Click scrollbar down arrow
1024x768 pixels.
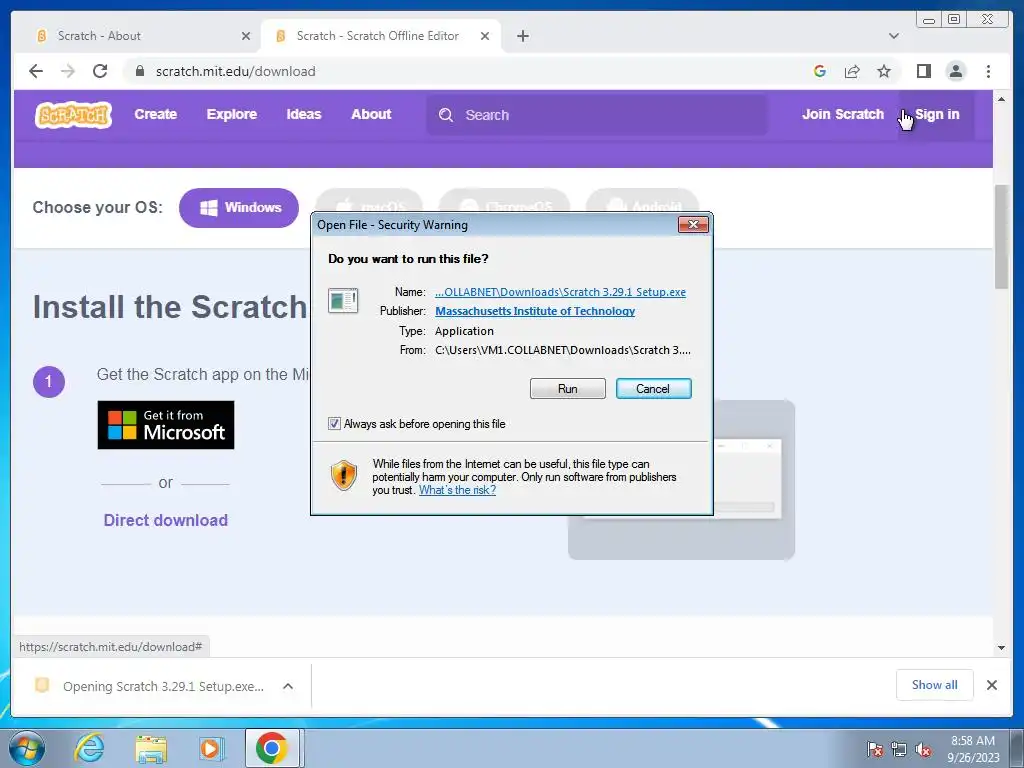(x=1001, y=648)
